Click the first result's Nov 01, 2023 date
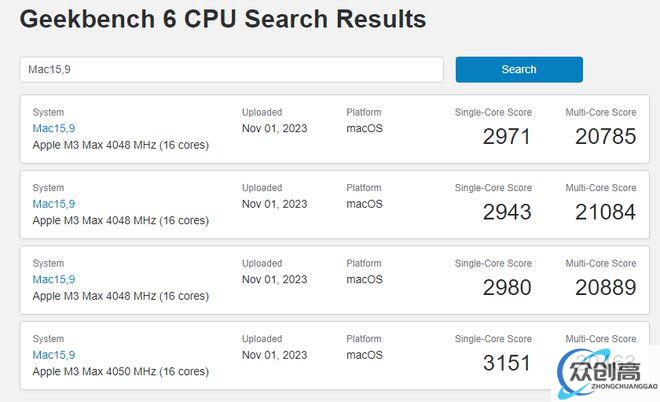 [x=274, y=128]
